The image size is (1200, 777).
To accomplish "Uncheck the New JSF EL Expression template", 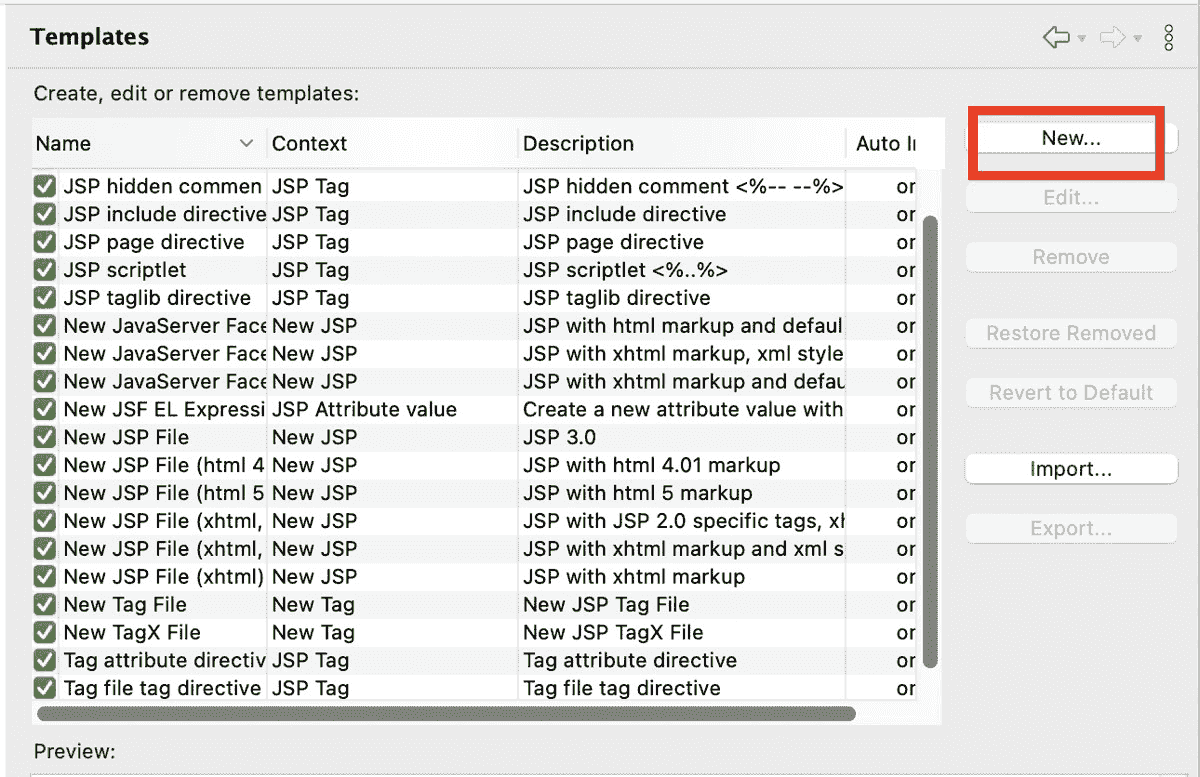I will tap(44, 409).
